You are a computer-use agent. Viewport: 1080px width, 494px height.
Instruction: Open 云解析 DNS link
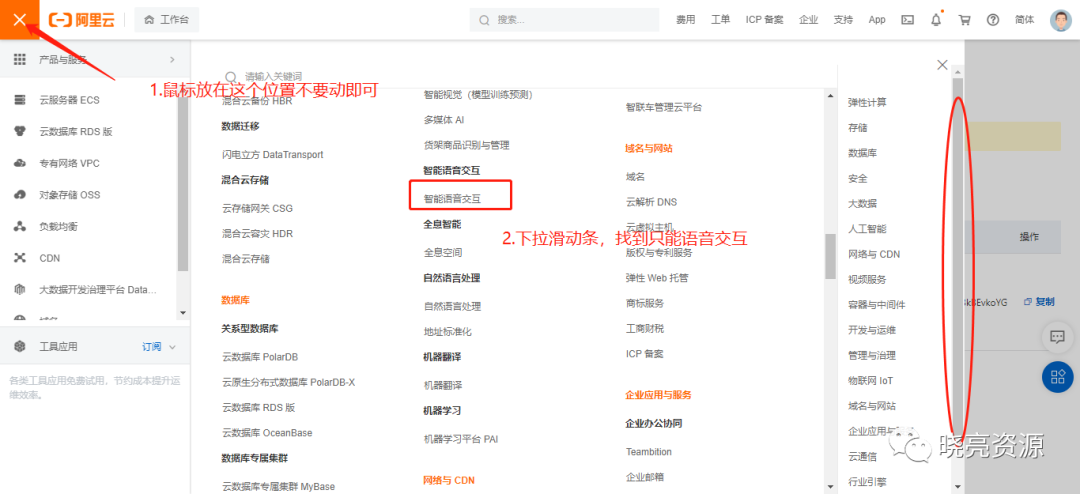pyautogui.click(x=652, y=202)
